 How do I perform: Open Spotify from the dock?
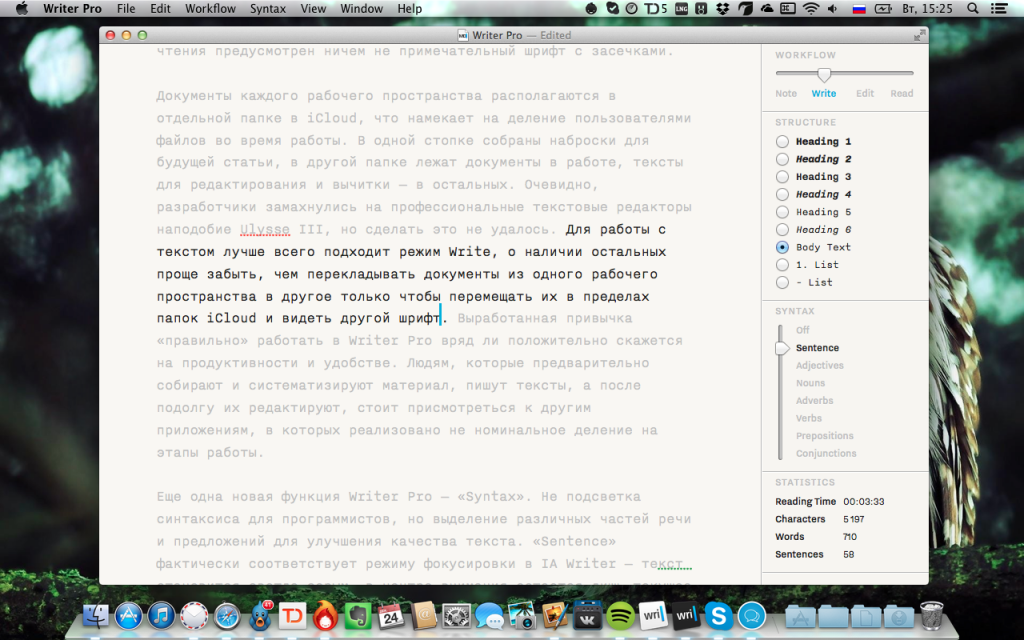(x=619, y=615)
